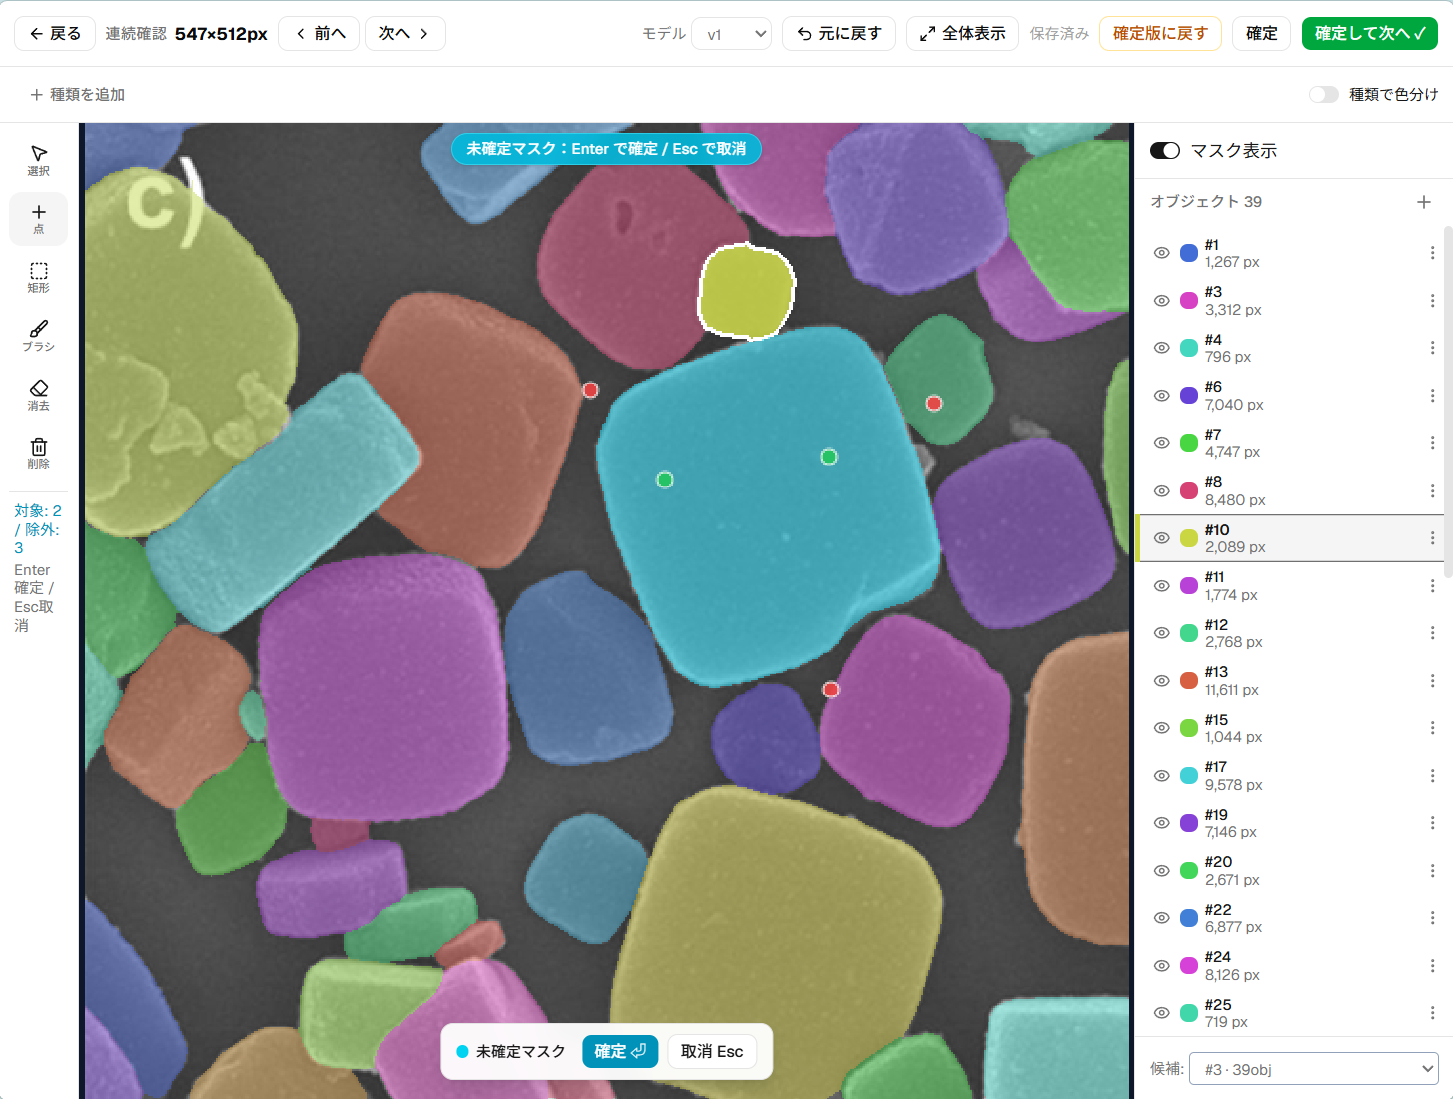Hide object #10 with eye icon
The height and width of the screenshot is (1099, 1453).
[x=1161, y=538]
